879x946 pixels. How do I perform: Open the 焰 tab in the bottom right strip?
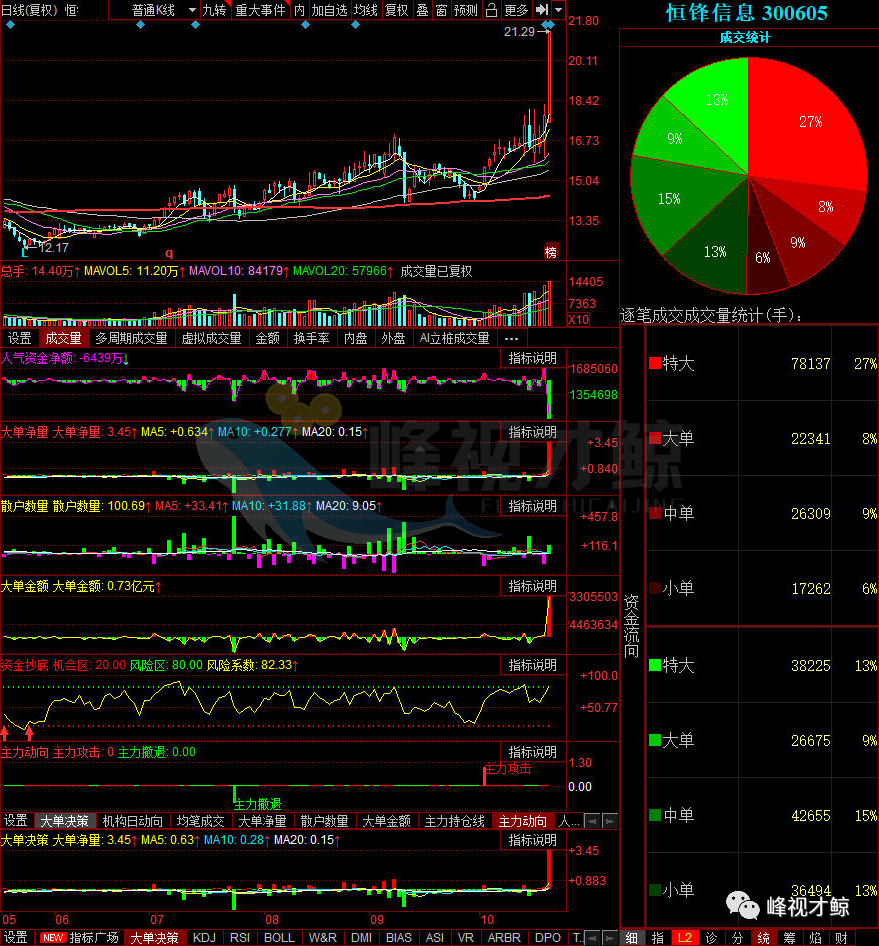[x=816, y=938]
